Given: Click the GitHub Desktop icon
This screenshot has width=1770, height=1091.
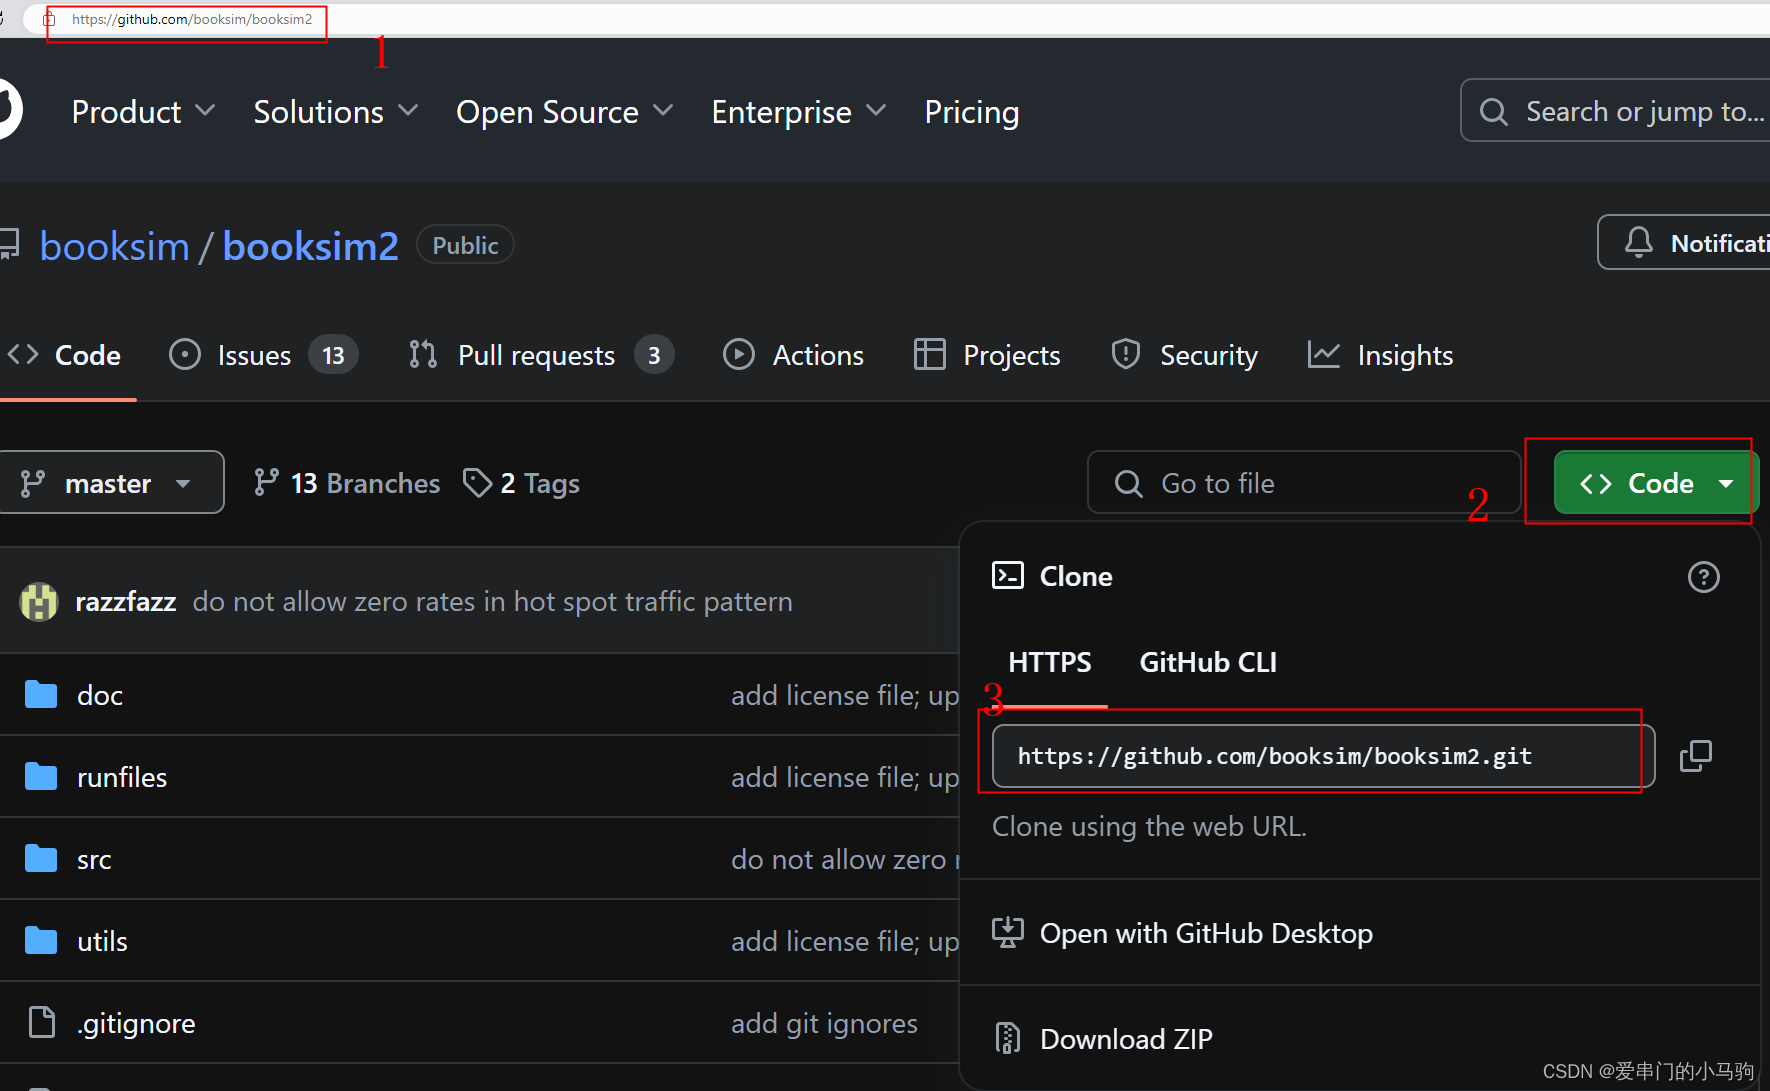Looking at the screenshot, I should click(1008, 933).
